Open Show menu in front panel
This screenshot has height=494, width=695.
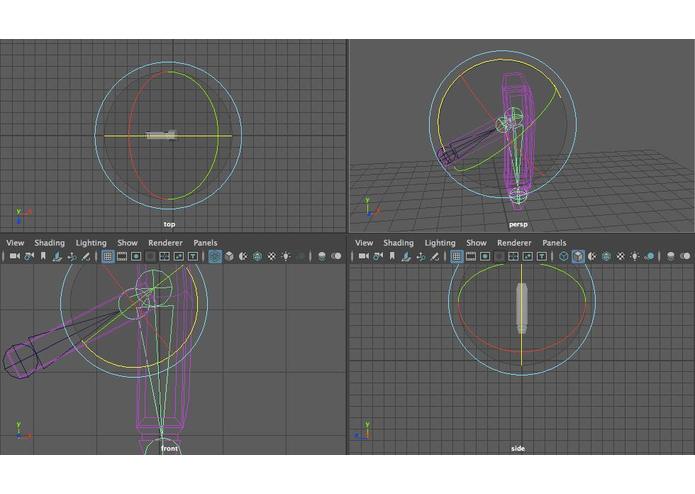click(x=127, y=243)
